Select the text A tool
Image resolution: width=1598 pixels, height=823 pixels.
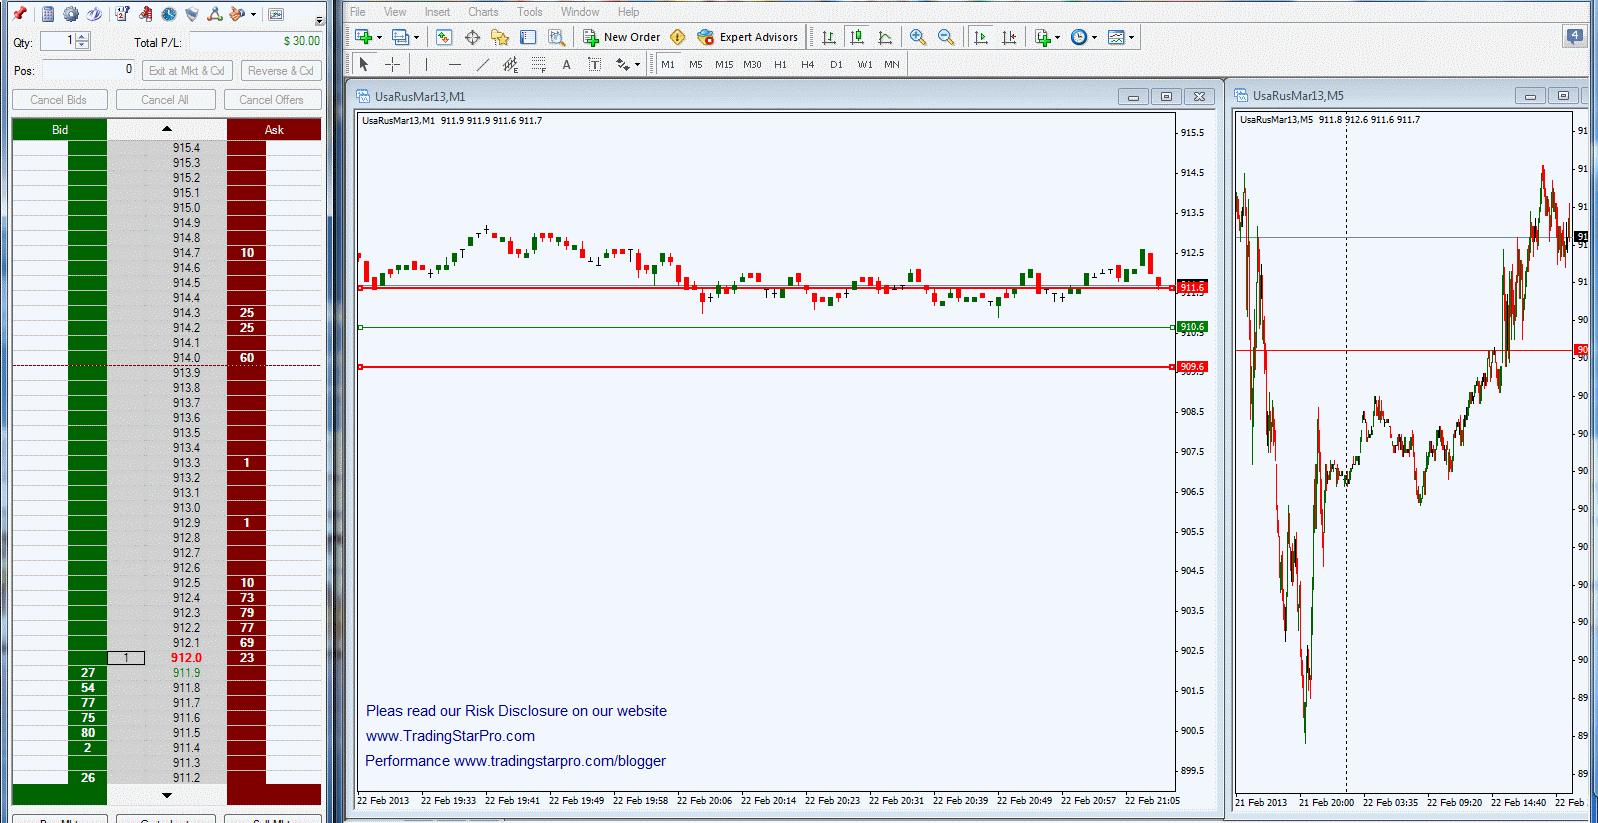pos(566,64)
